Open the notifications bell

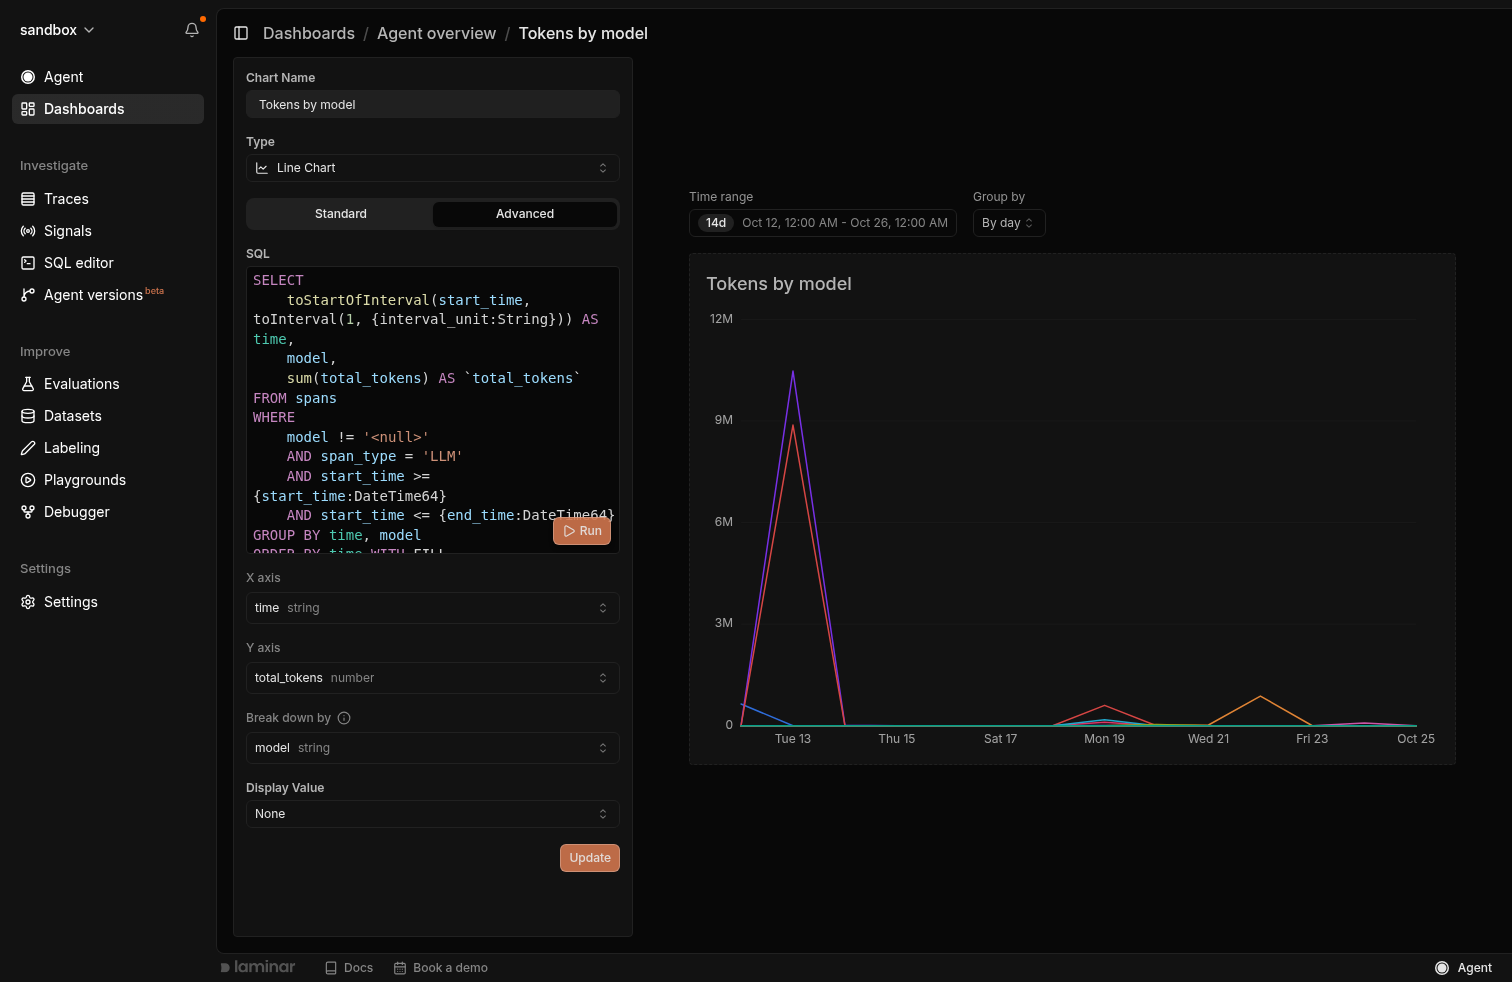pyautogui.click(x=192, y=30)
